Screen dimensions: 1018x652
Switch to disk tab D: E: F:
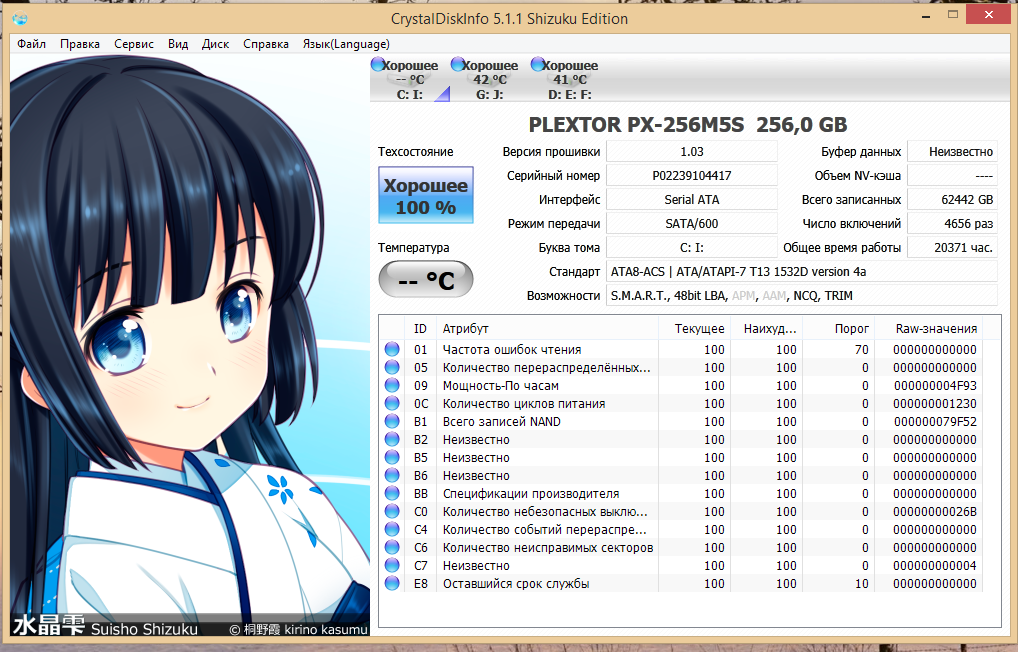click(x=569, y=79)
